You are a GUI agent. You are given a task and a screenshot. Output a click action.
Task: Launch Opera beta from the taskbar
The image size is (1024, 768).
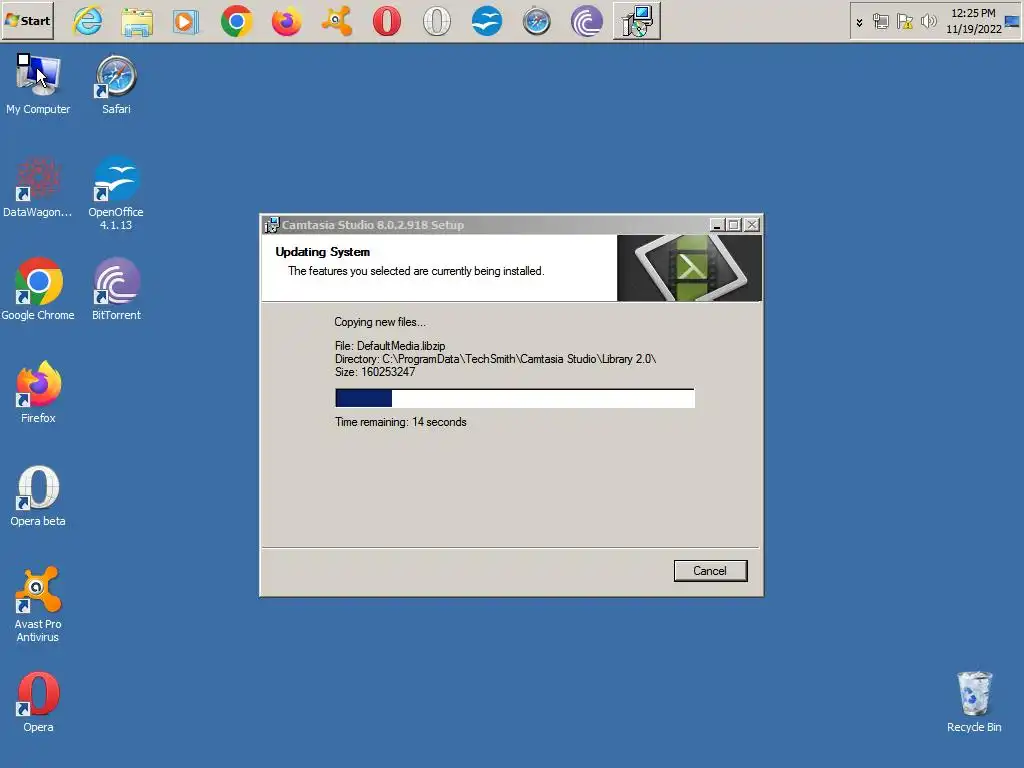436,22
